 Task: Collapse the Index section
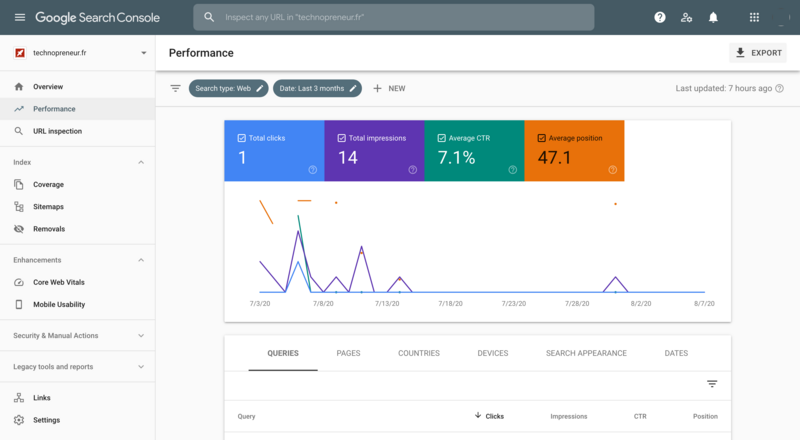tap(141, 162)
